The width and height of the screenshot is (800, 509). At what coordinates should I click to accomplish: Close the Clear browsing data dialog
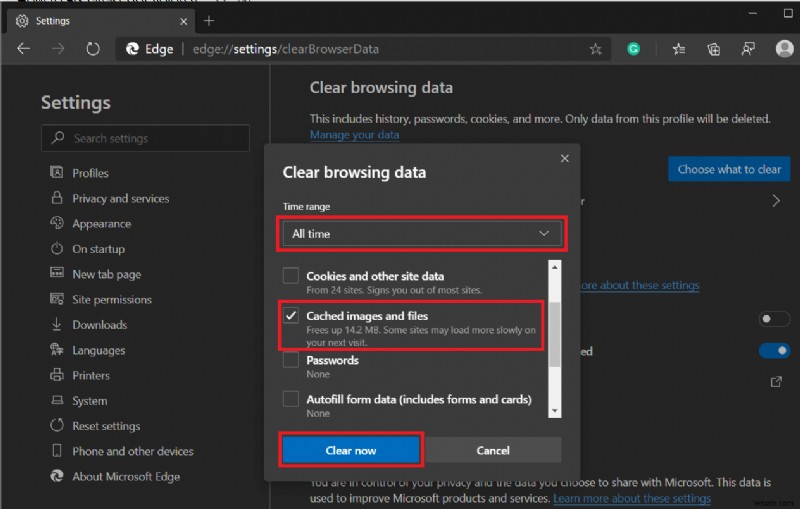click(565, 158)
